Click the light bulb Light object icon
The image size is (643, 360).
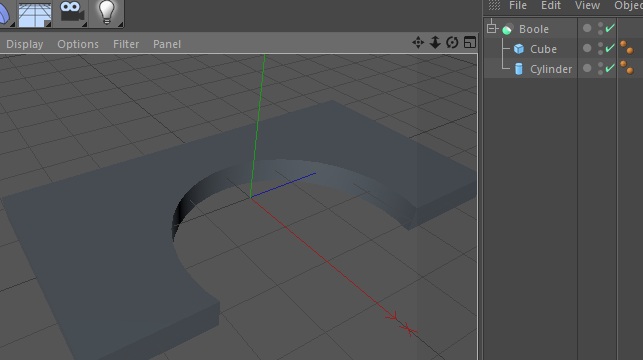click(x=107, y=13)
